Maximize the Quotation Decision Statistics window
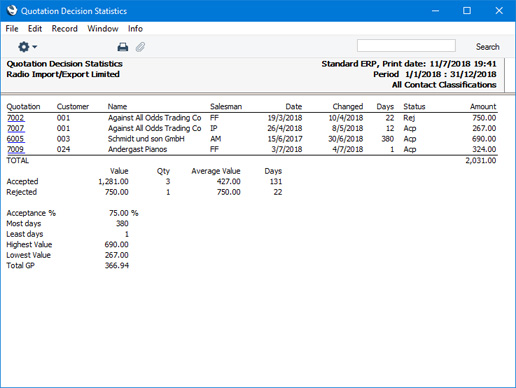The height and width of the screenshot is (388, 516). (467, 11)
